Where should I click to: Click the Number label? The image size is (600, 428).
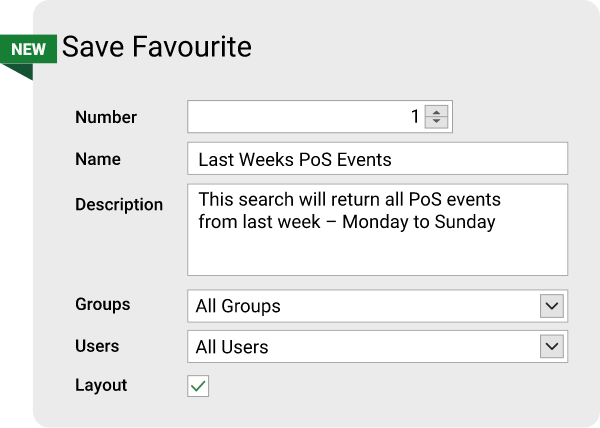click(106, 117)
